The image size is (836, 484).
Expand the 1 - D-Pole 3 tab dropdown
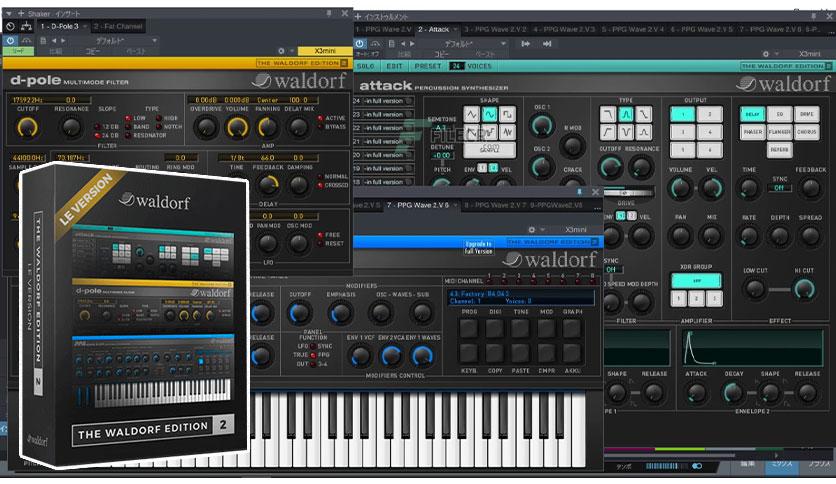[84, 26]
